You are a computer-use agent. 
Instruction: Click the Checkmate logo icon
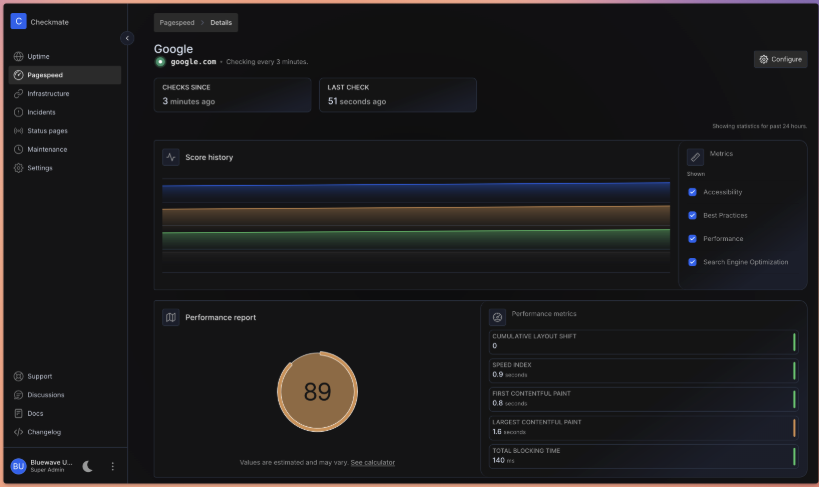click(18, 21)
